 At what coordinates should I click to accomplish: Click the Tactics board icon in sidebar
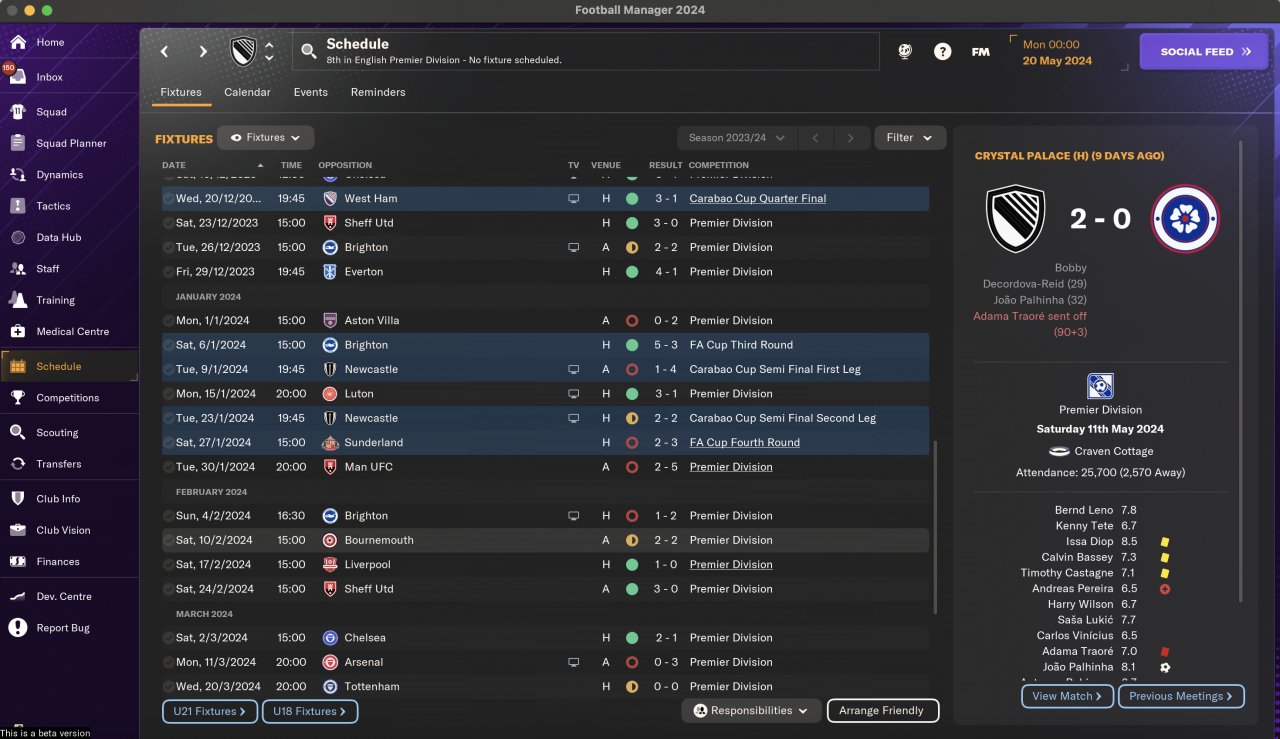pos(18,206)
